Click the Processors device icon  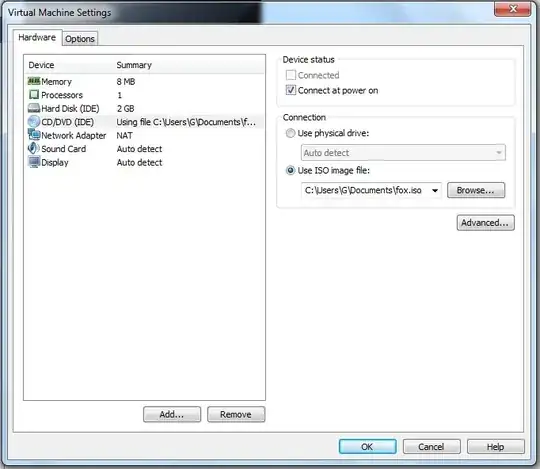point(34,95)
